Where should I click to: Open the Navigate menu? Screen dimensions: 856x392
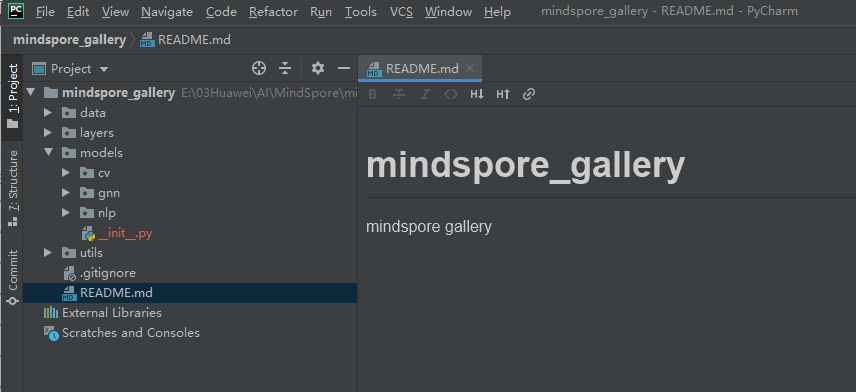(167, 11)
